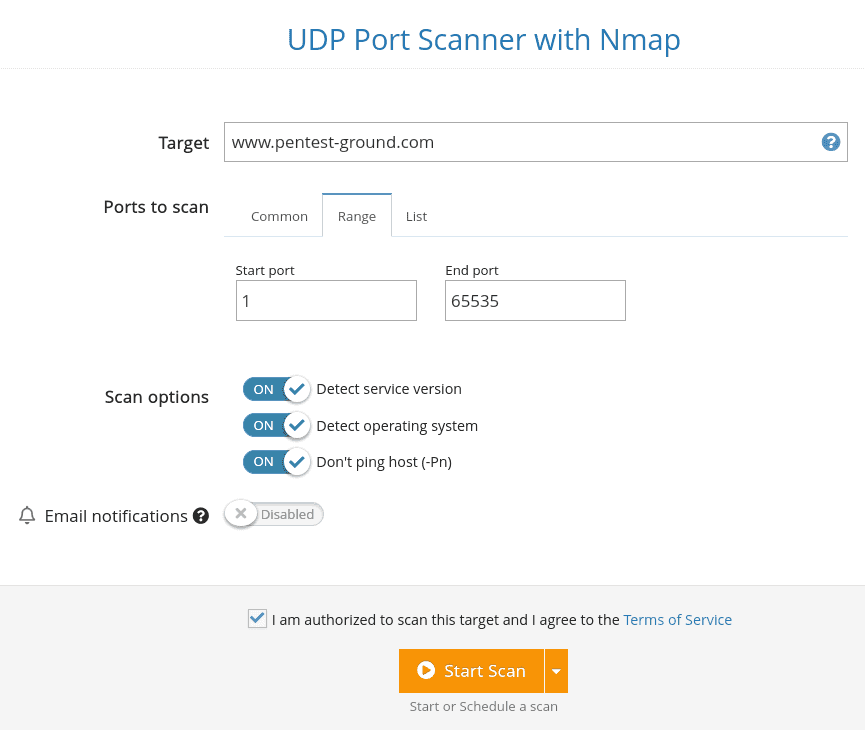Image resolution: width=865 pixels, height=730 pixels.
Task: Open the Range ports tab
Action: pyautogui.click(x=356, y=215)
